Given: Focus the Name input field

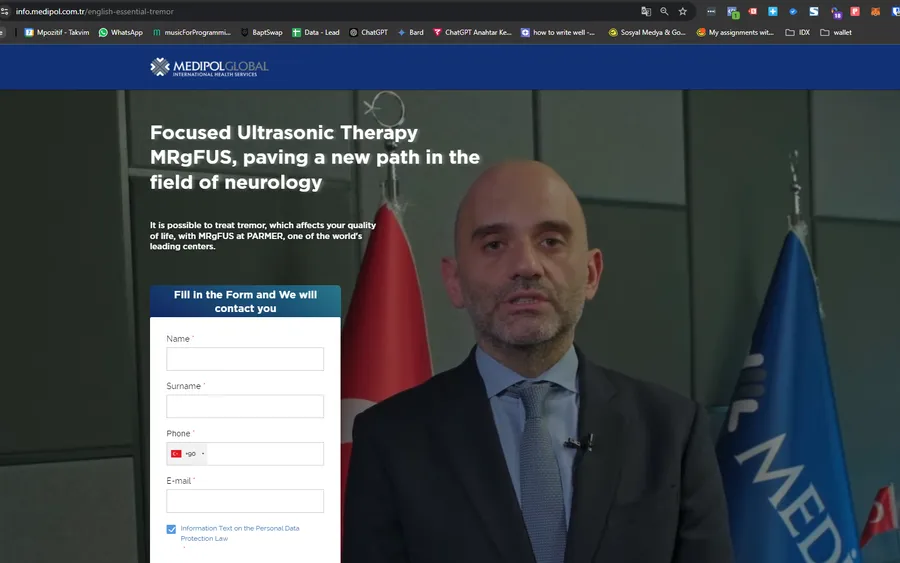Looking at the screenshot, I should 245,359.
